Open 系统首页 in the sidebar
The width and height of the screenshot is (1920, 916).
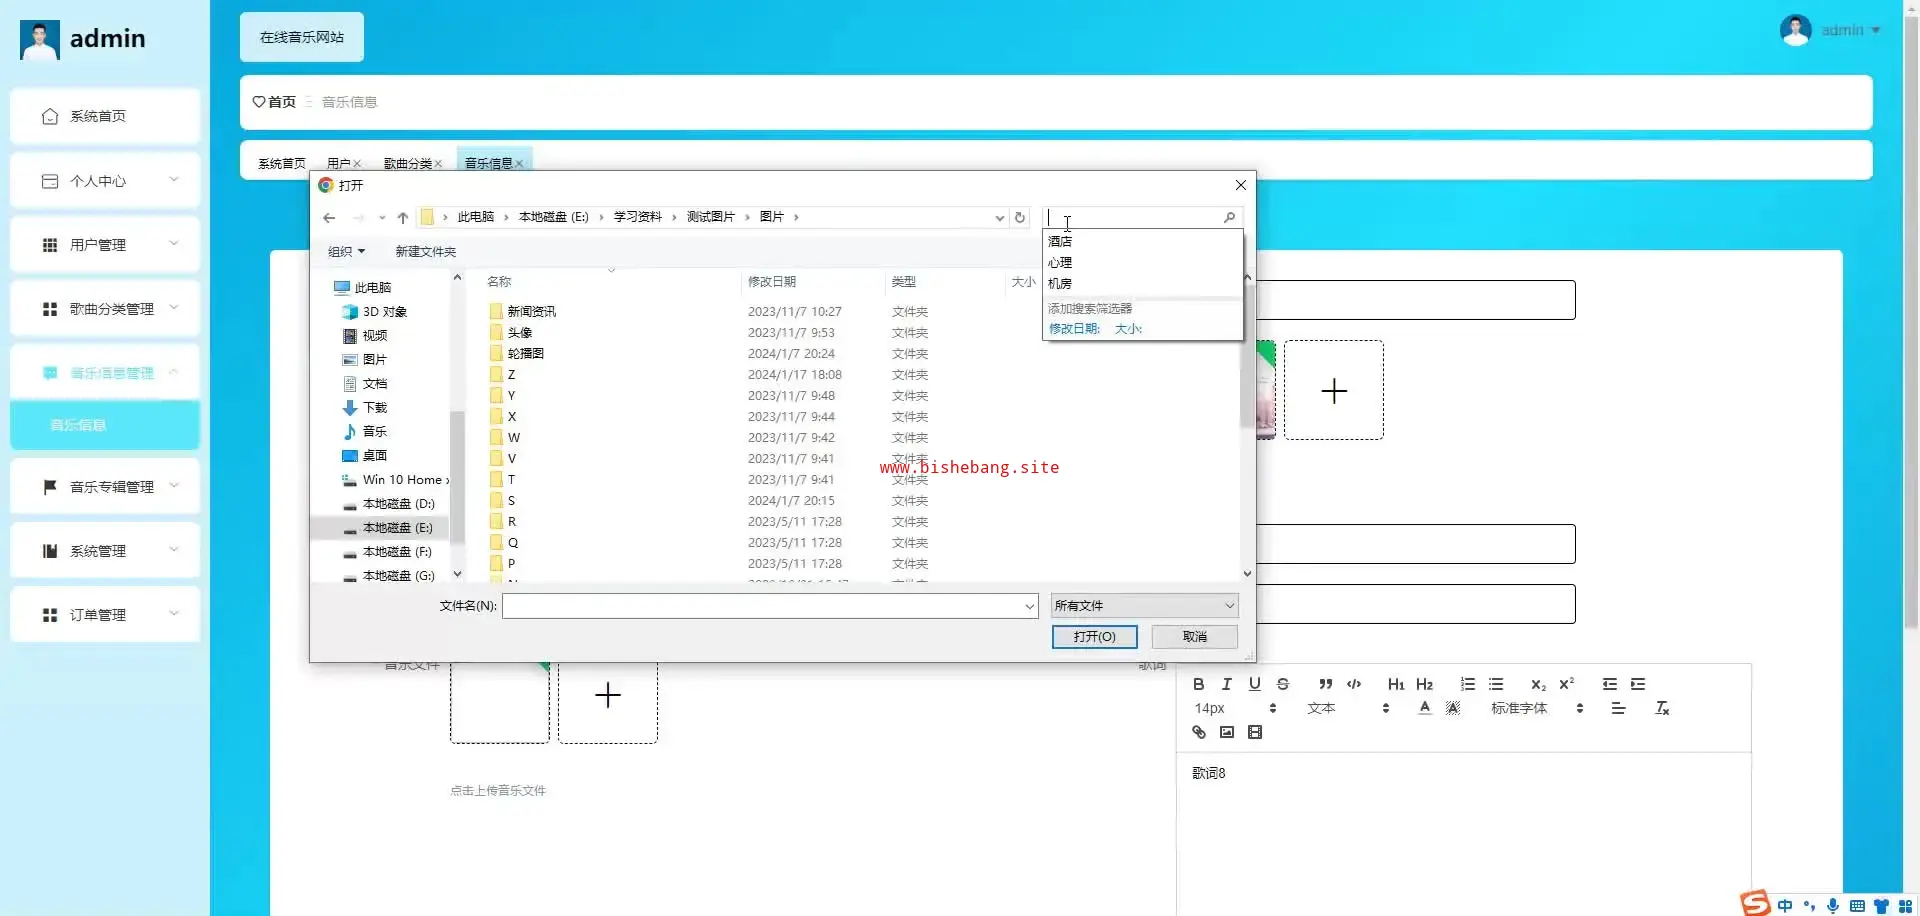pos(105,116)
